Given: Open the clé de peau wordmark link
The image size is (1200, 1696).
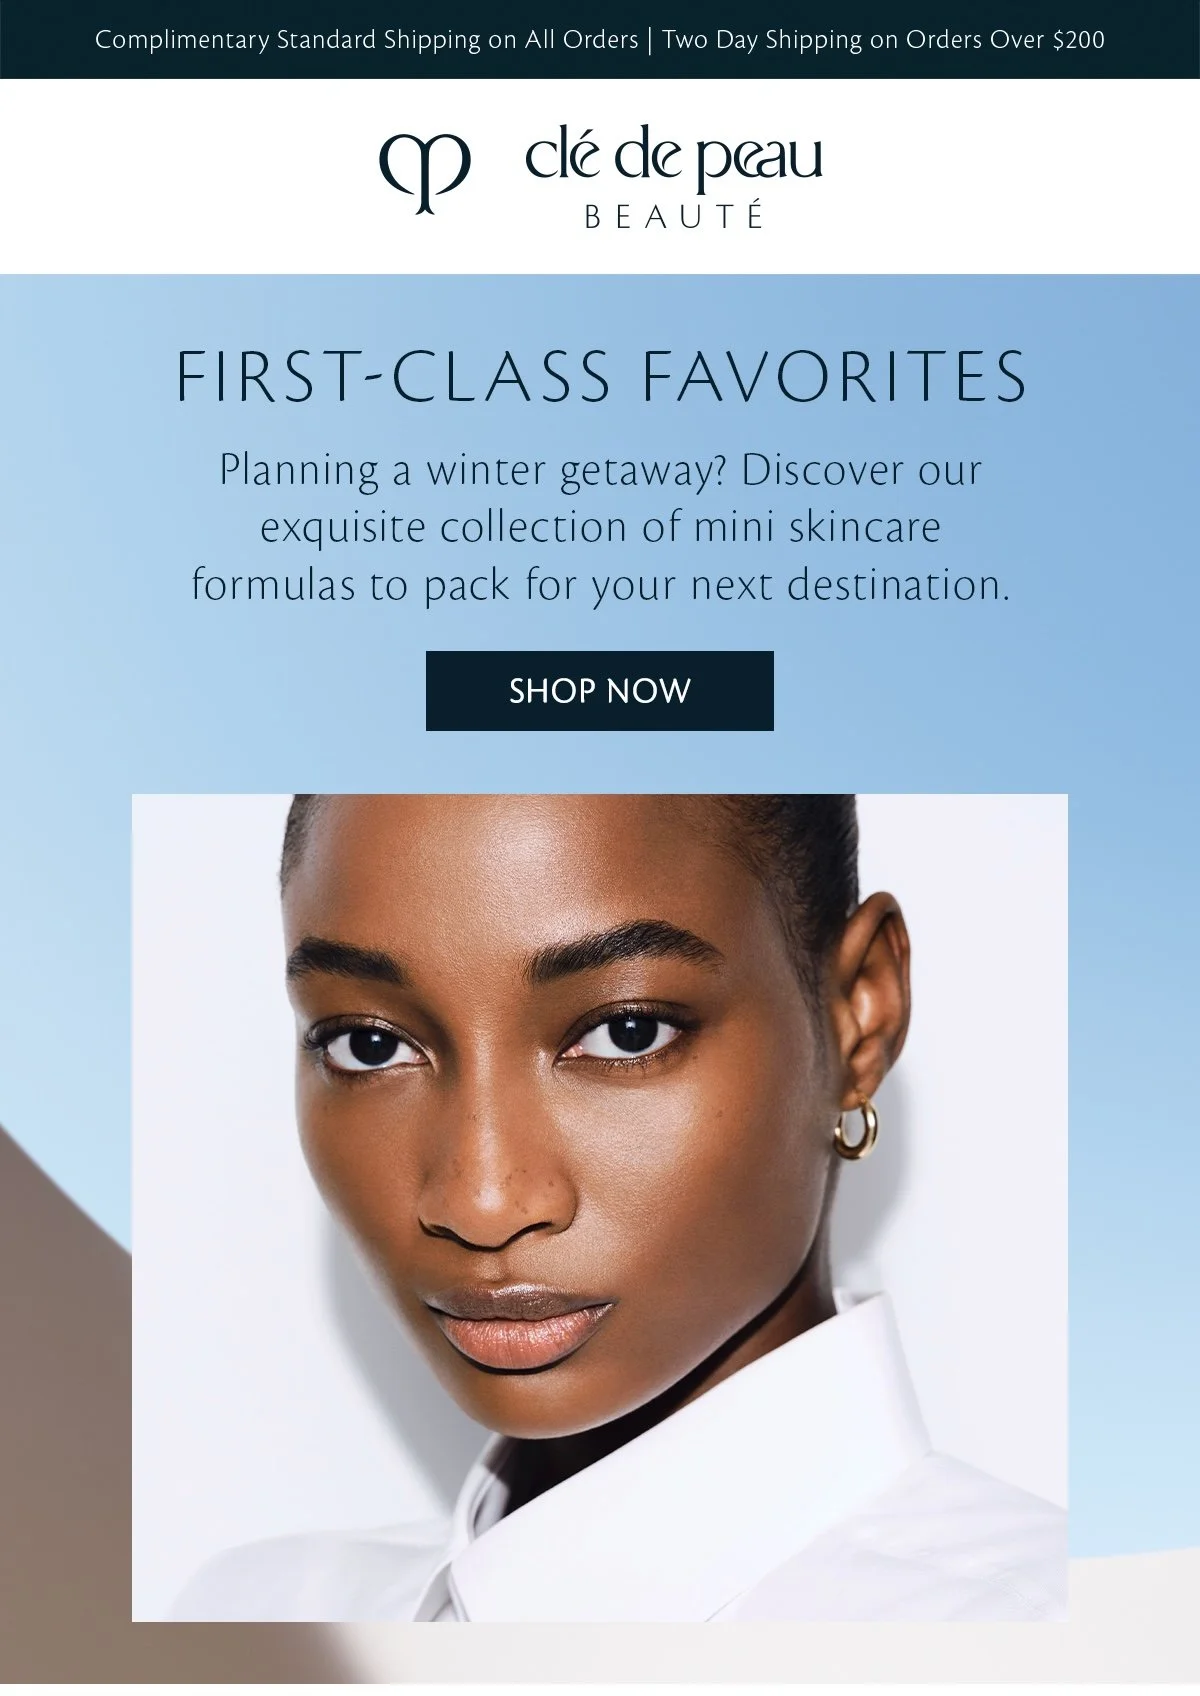Looking at the screenshot, I should 674,158.
